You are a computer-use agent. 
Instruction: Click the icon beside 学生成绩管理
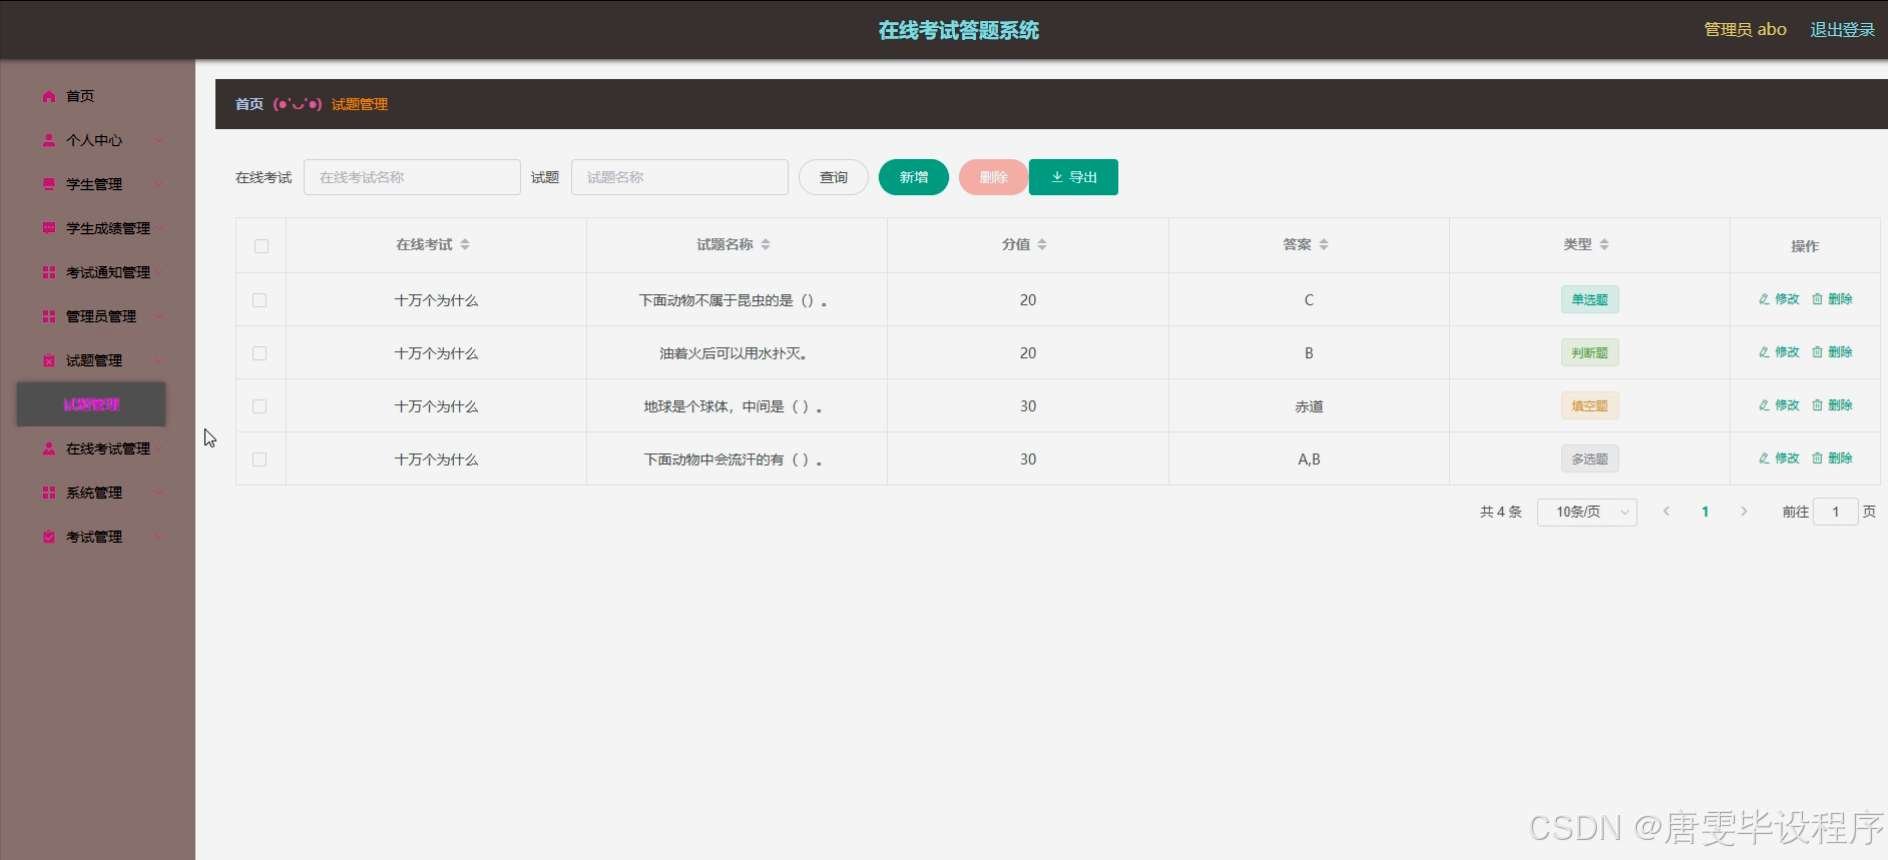pyautogui.click(x=49, y=228)
